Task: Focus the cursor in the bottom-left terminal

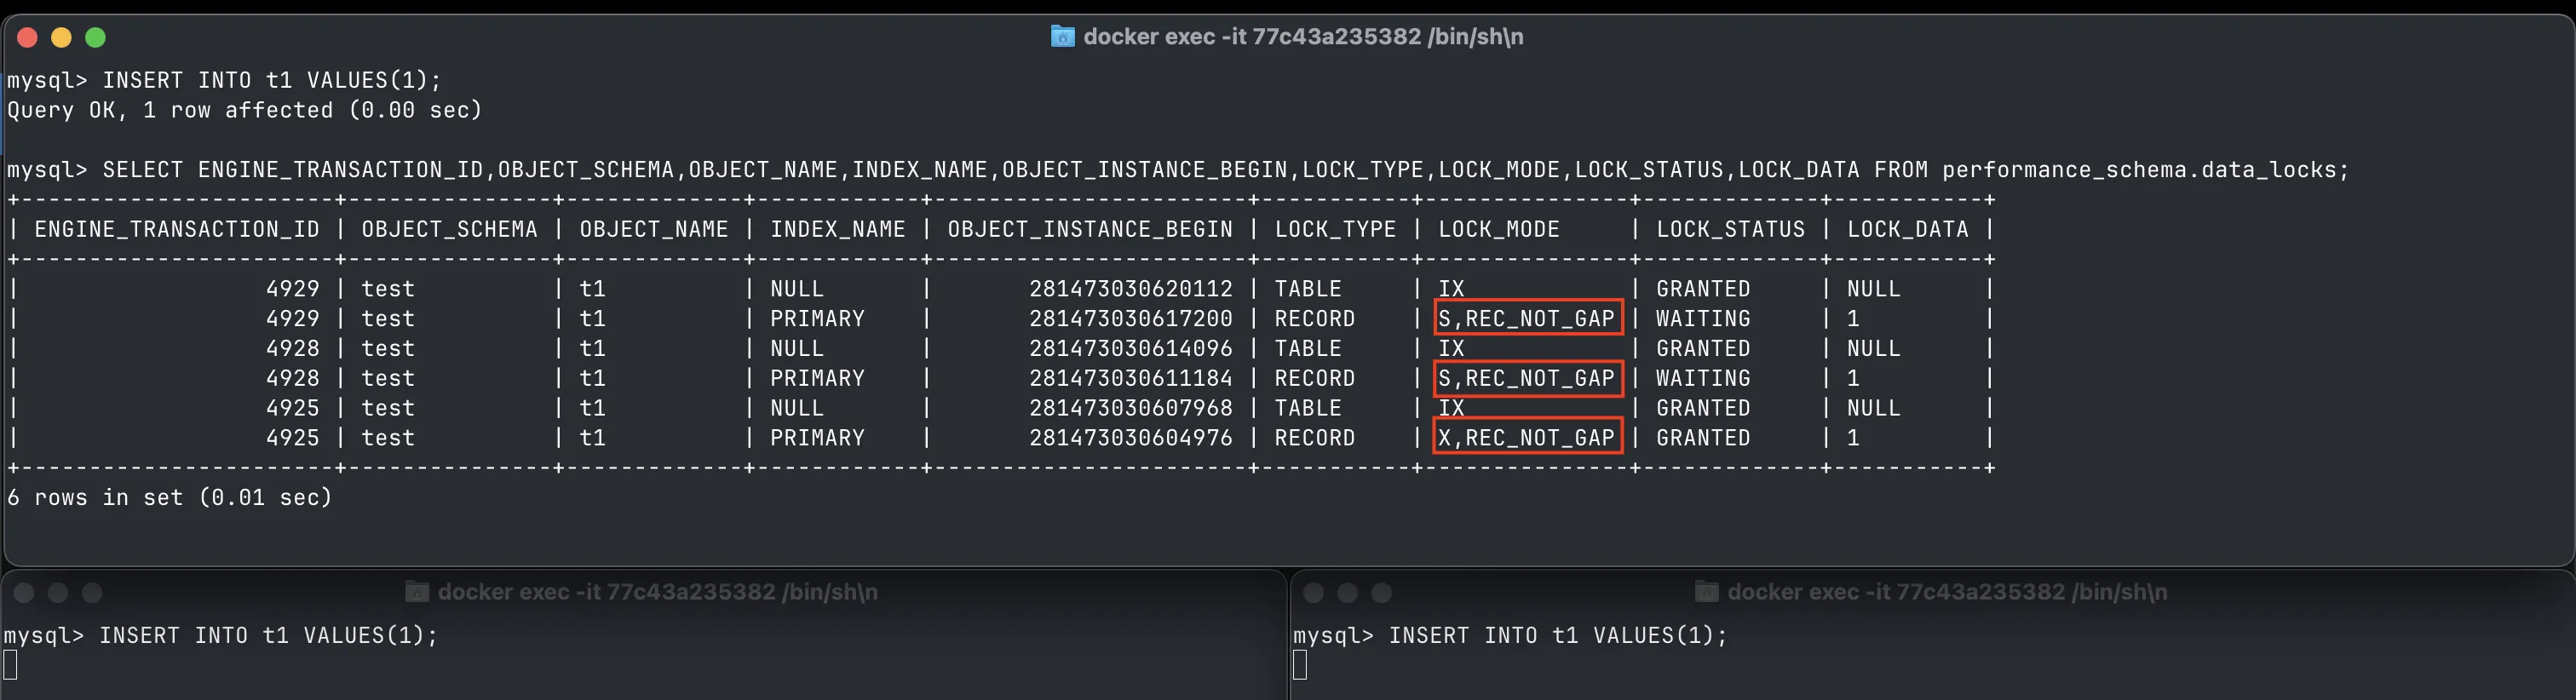Action: [x=11, y=665]
